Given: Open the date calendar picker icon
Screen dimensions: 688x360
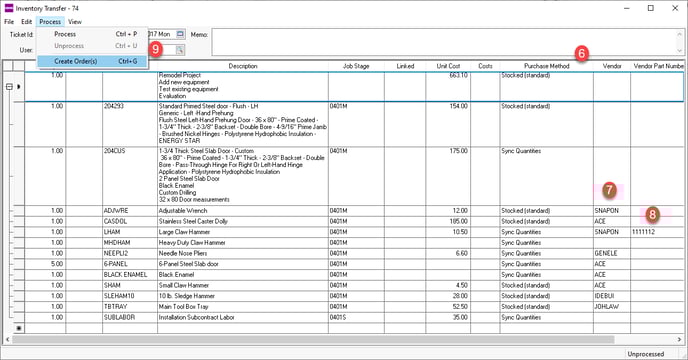Looking at the screenshot, I should [180, 34].
